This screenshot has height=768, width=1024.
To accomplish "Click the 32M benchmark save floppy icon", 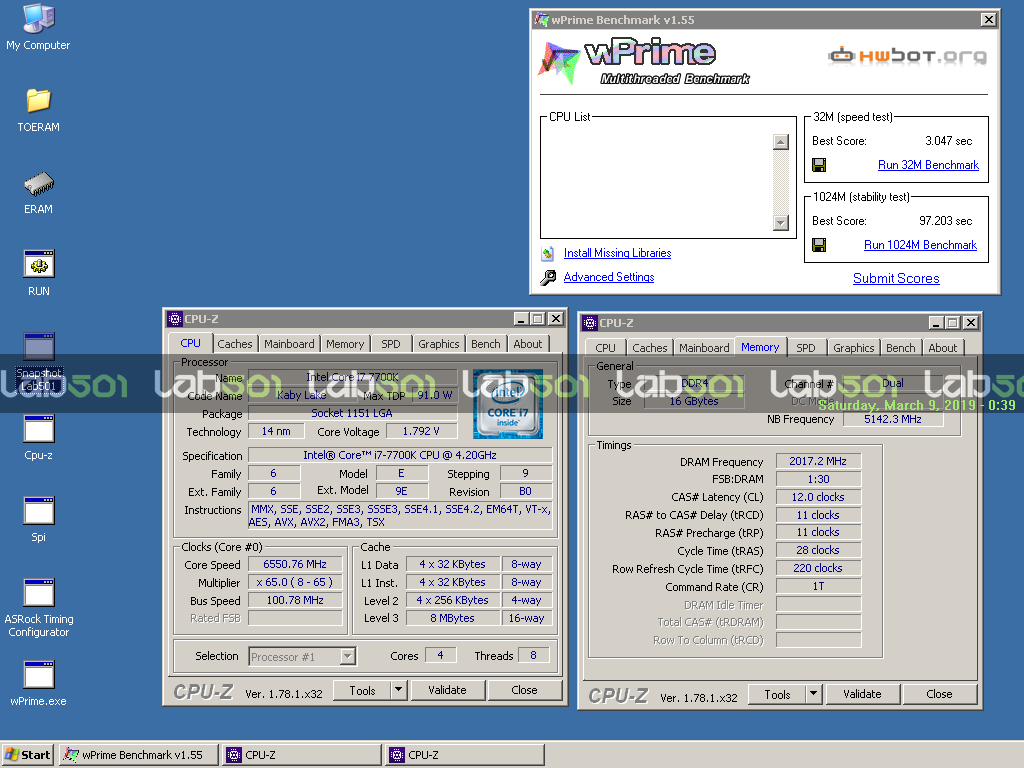I will point(819,165).
